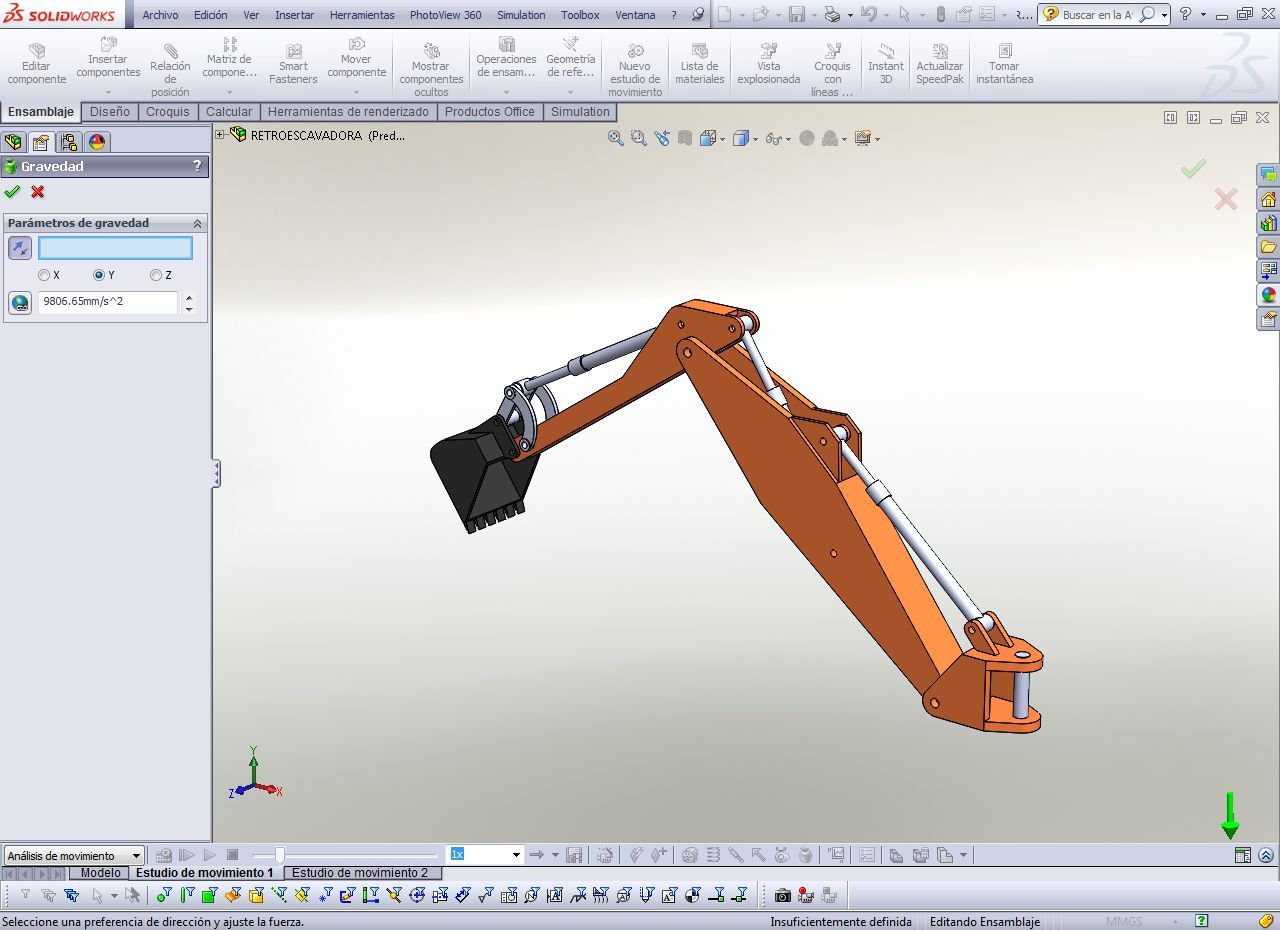
Task: Switch to Herramientas de renderizado tab
Action: [x=348, y=112]
